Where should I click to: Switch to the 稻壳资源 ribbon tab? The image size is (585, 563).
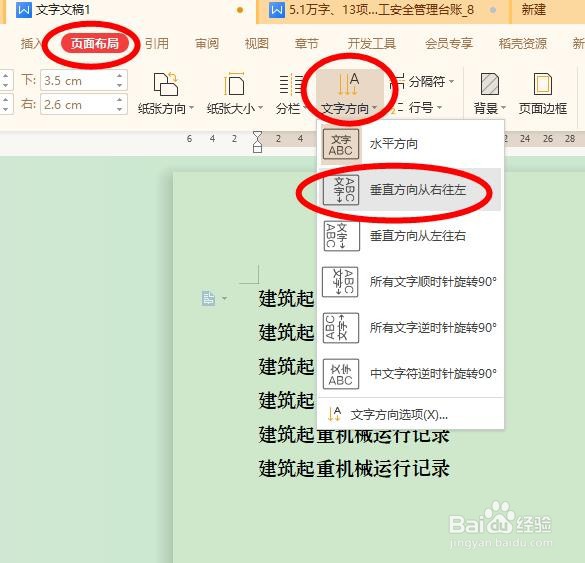point(523,44)
